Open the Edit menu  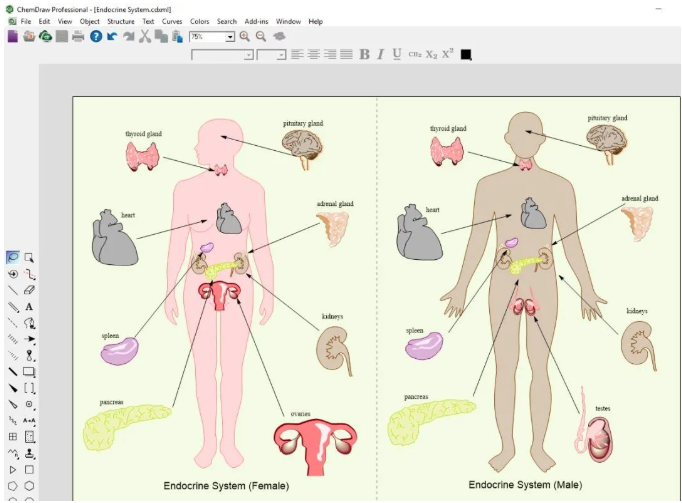(44, 21)
